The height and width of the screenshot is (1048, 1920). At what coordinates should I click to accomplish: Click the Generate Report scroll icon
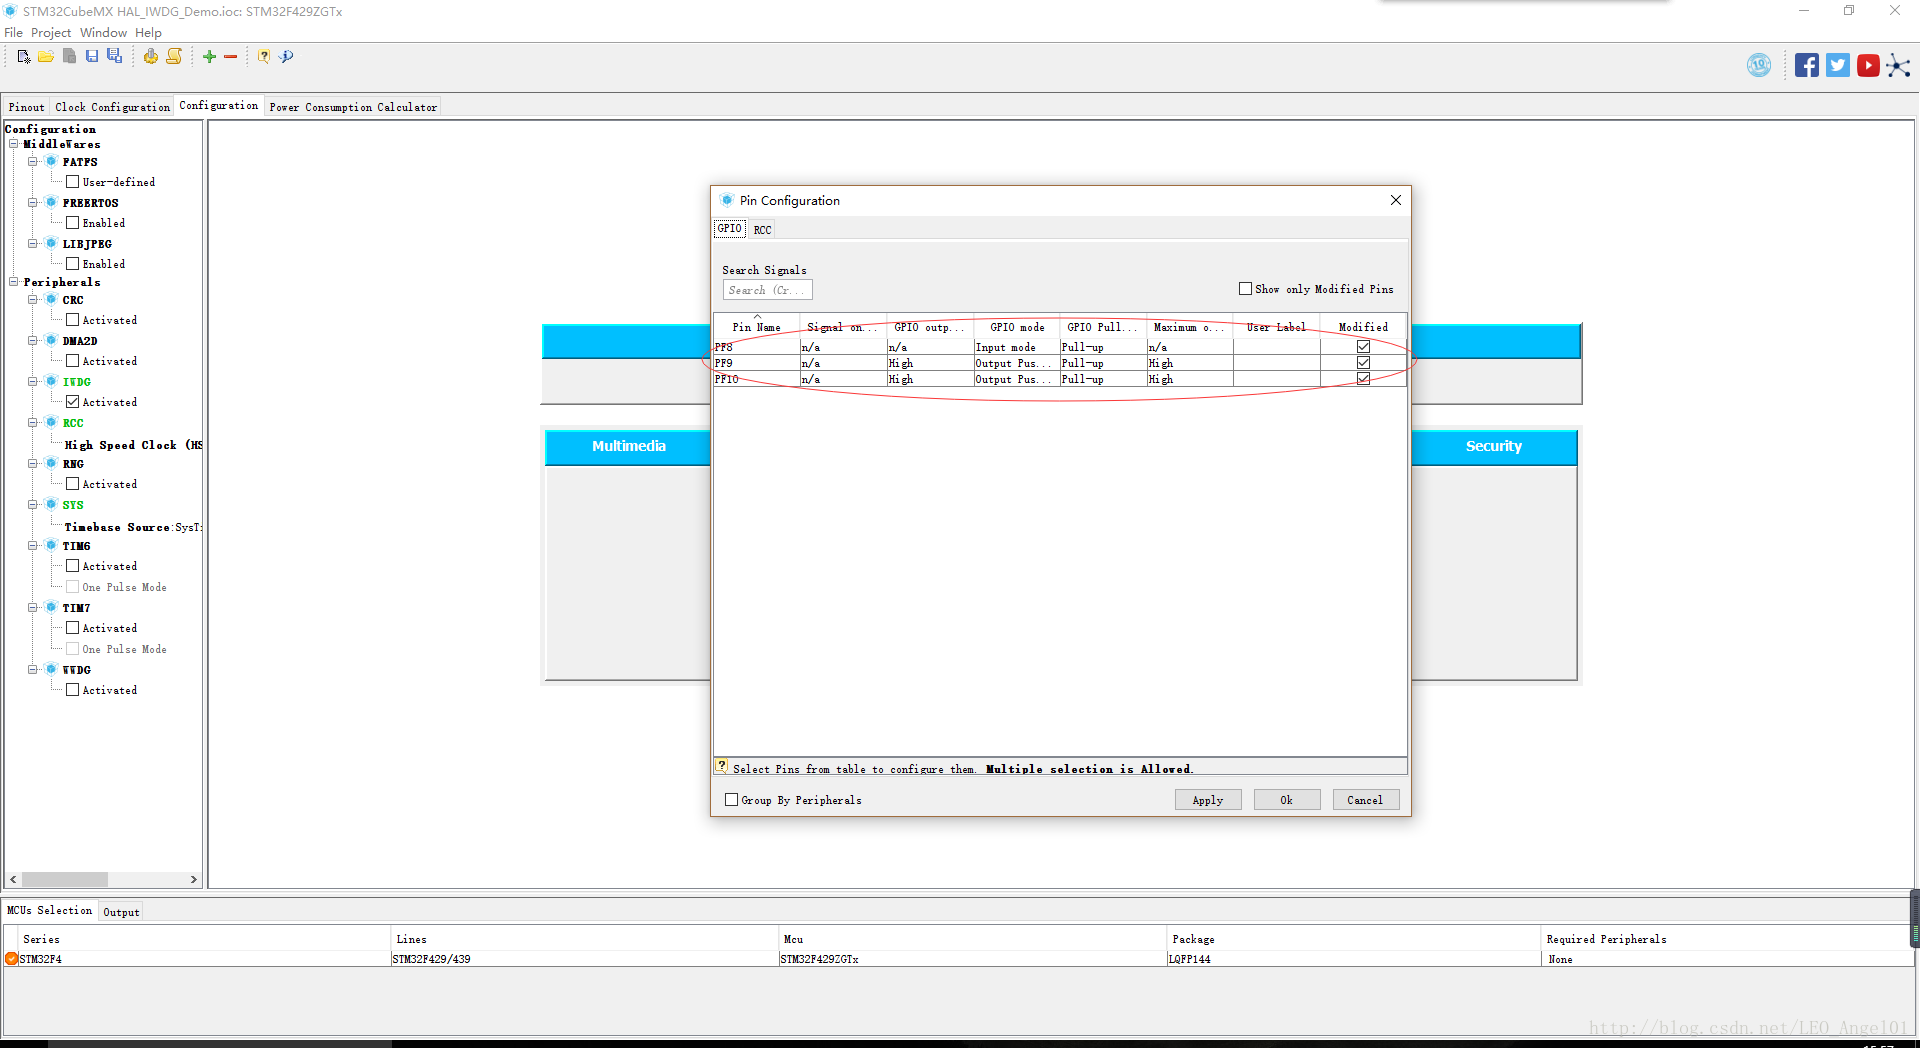point(174,57)
